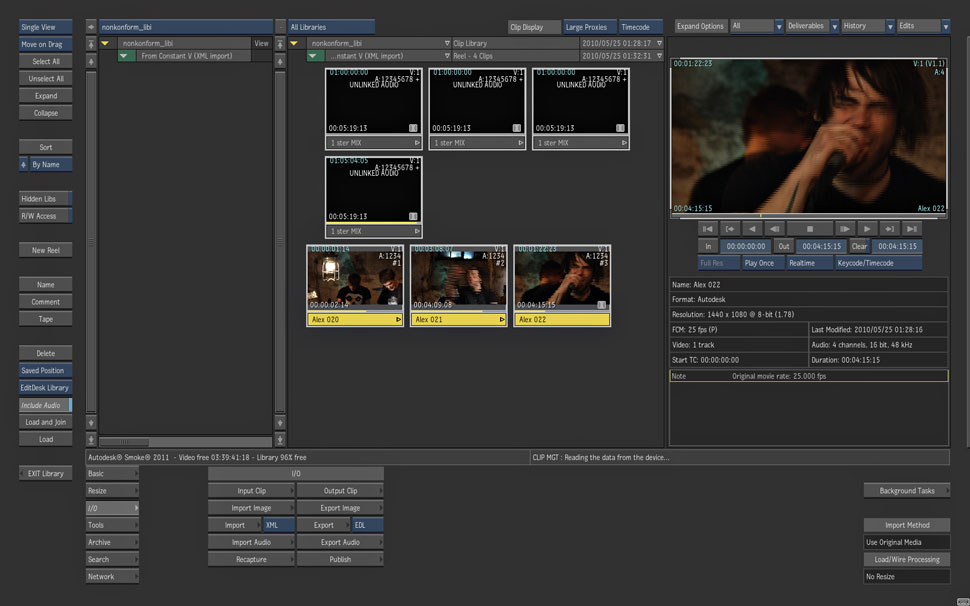Go to the In point
970x606 pixels.
click(x=730, y=229)
